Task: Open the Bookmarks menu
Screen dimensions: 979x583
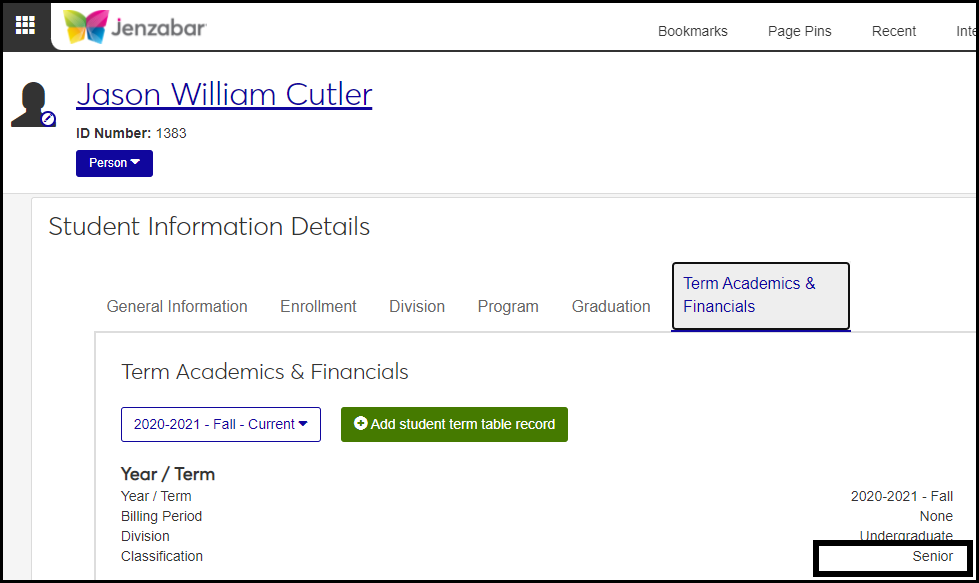Action: click(693, 31)
